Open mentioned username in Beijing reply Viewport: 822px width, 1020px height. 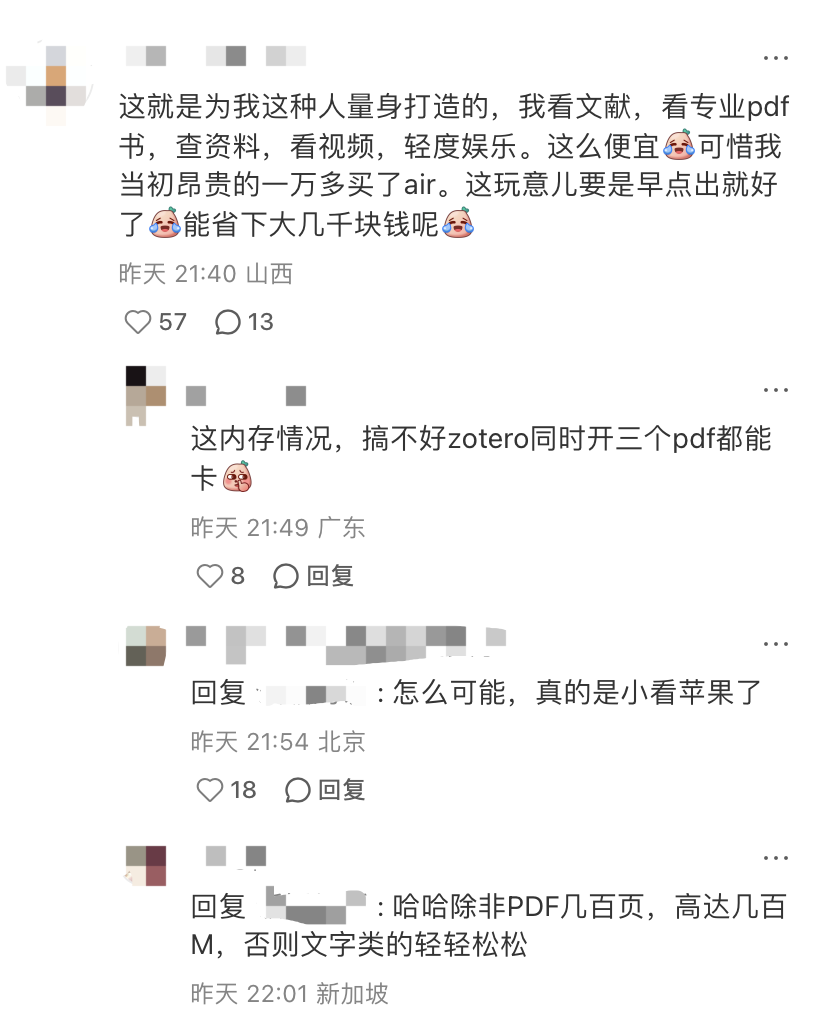[311, 693]
